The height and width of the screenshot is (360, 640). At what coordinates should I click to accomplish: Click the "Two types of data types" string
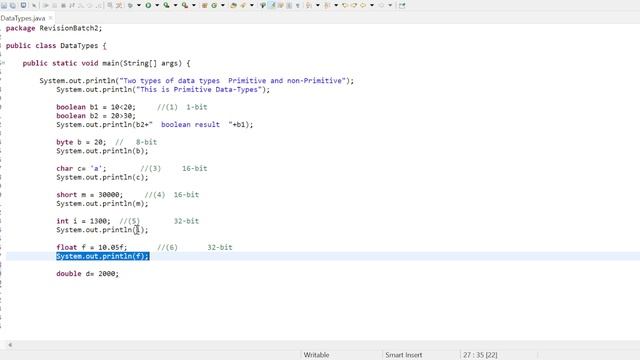(232, 81)
